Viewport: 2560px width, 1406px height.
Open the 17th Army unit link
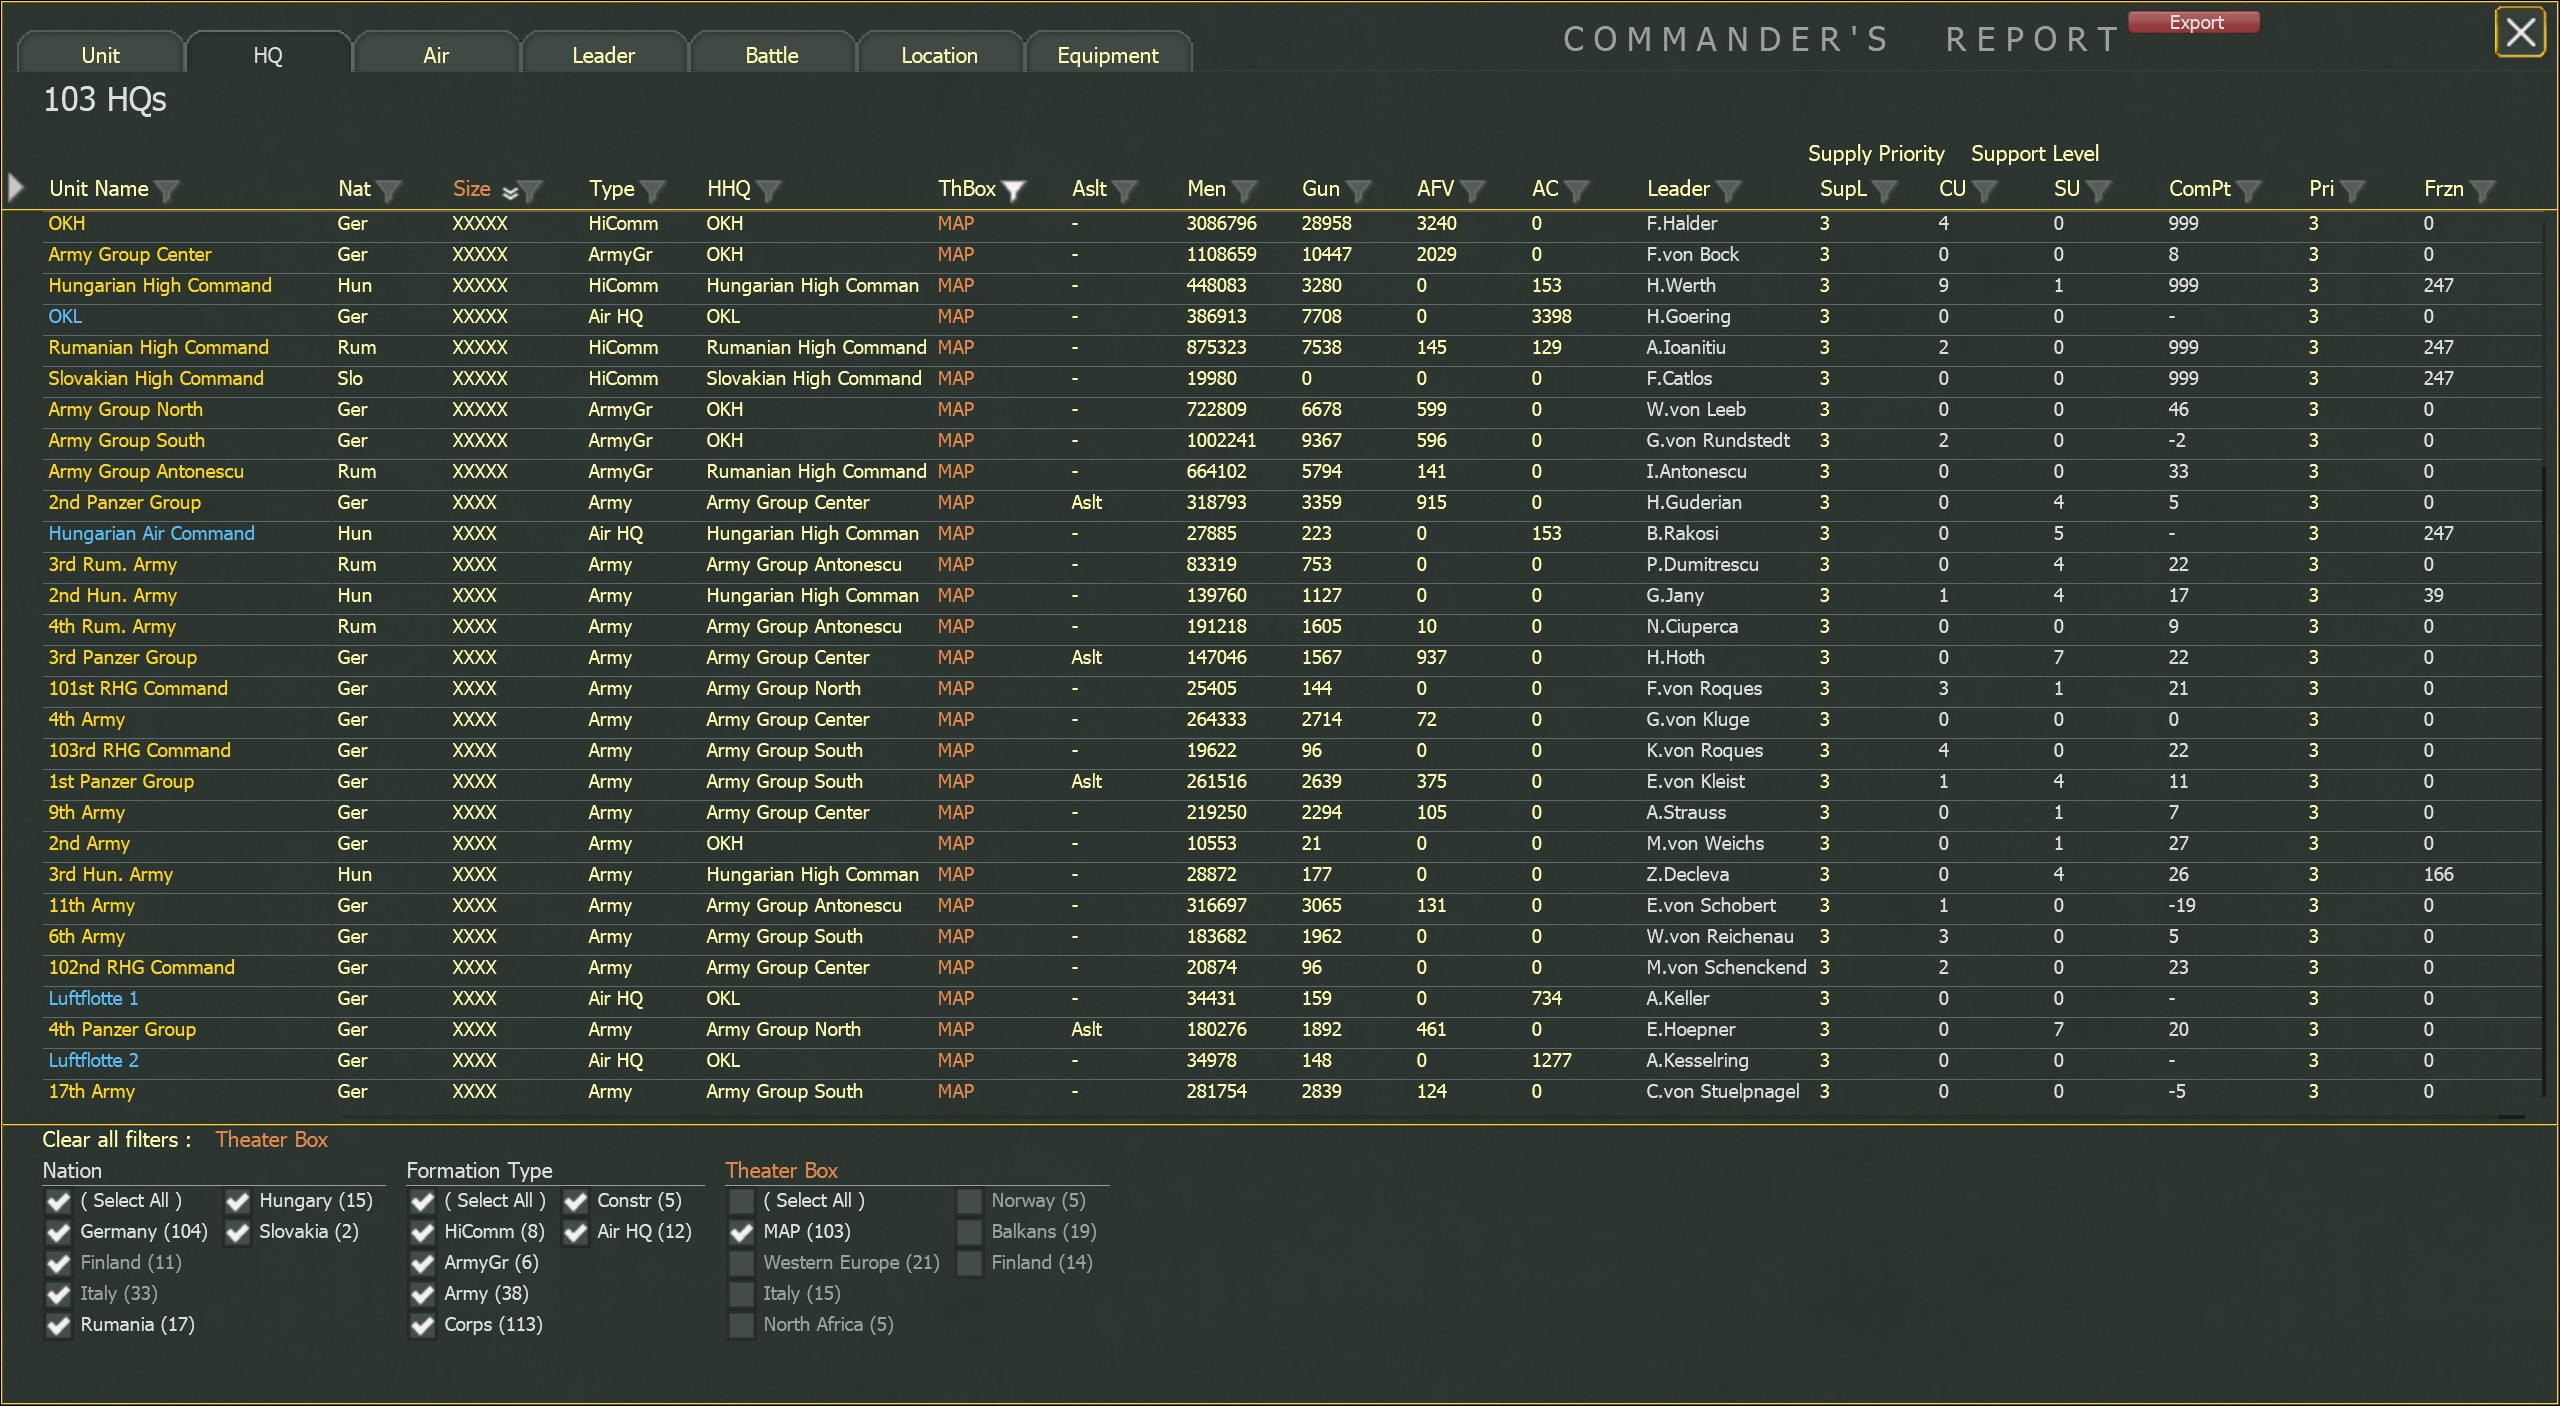92,1091
